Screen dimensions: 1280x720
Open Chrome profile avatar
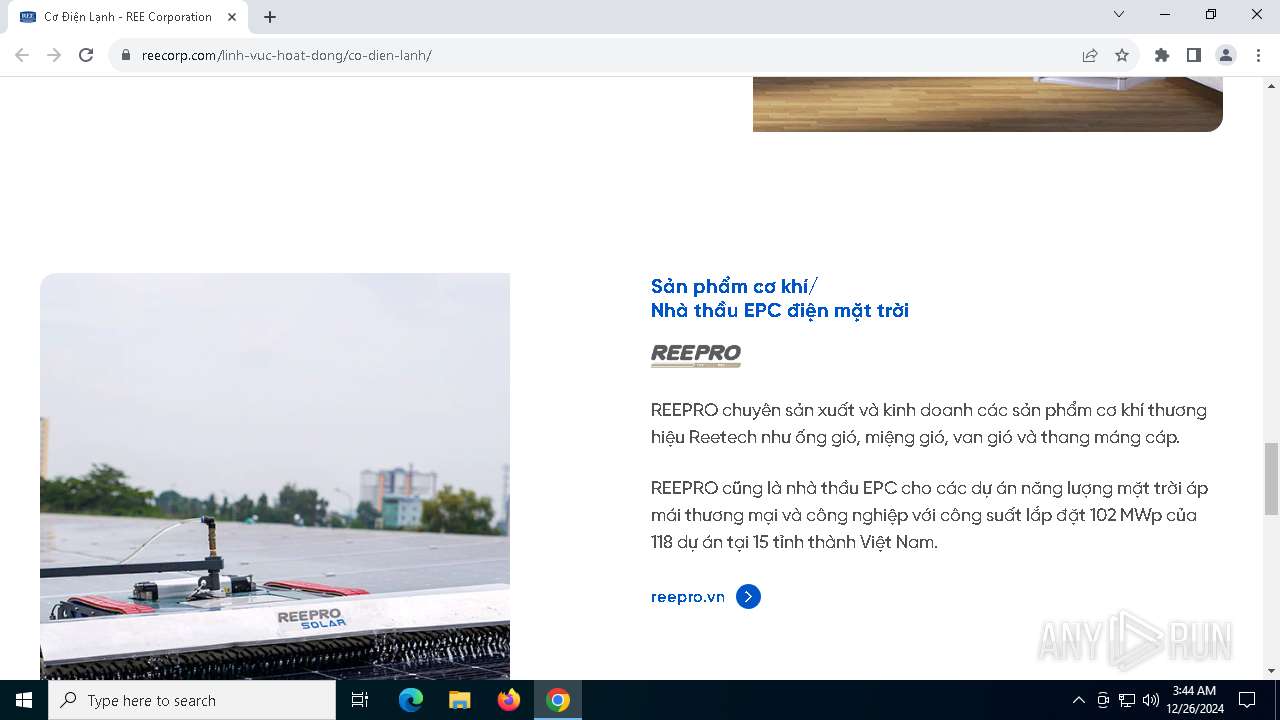click(1226, 55)
